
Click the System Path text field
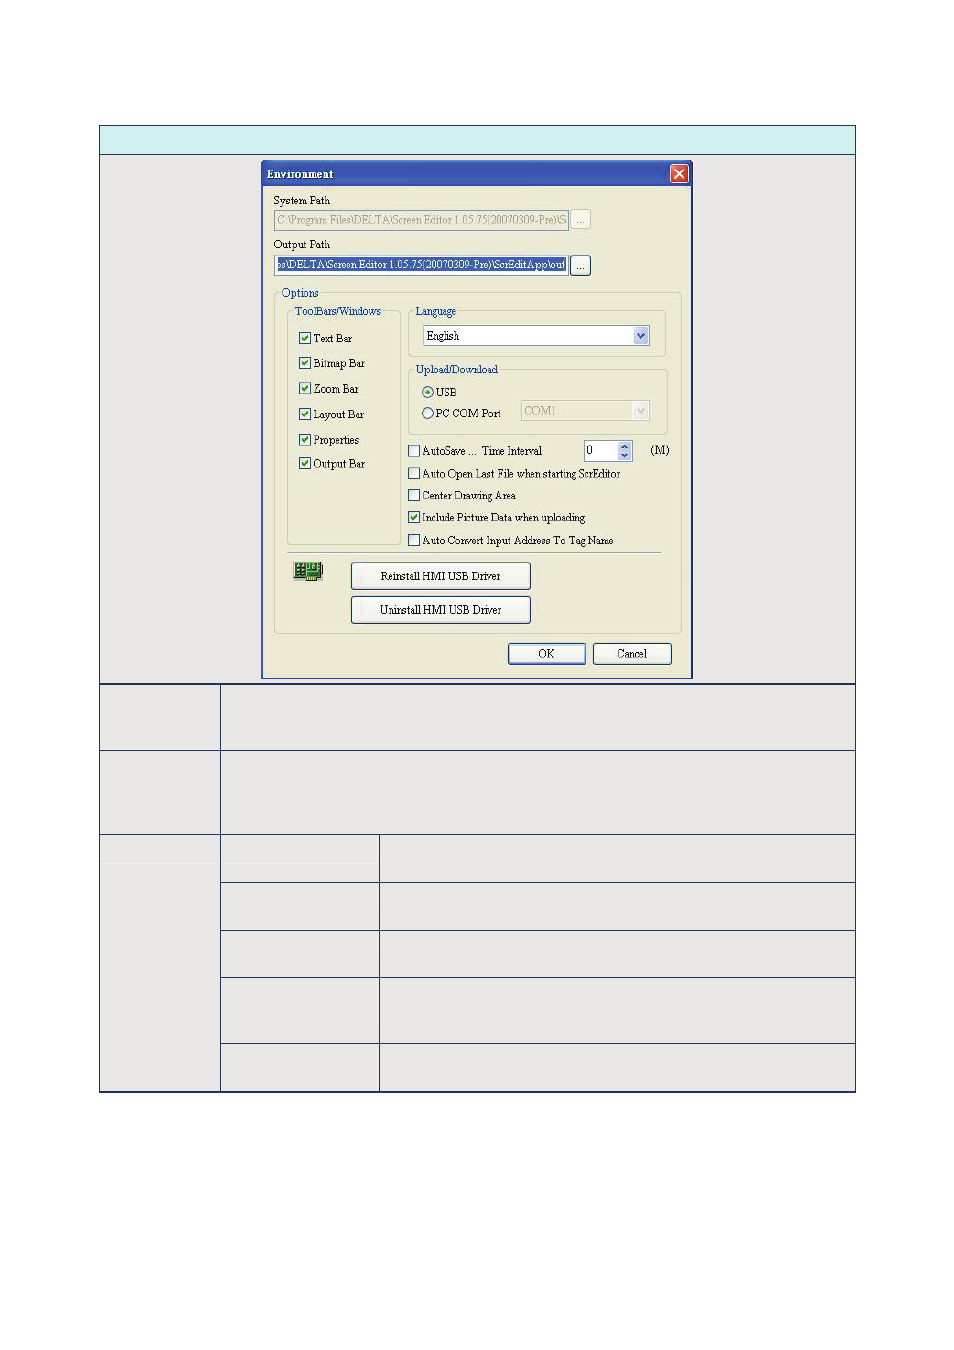click(421, 219)
